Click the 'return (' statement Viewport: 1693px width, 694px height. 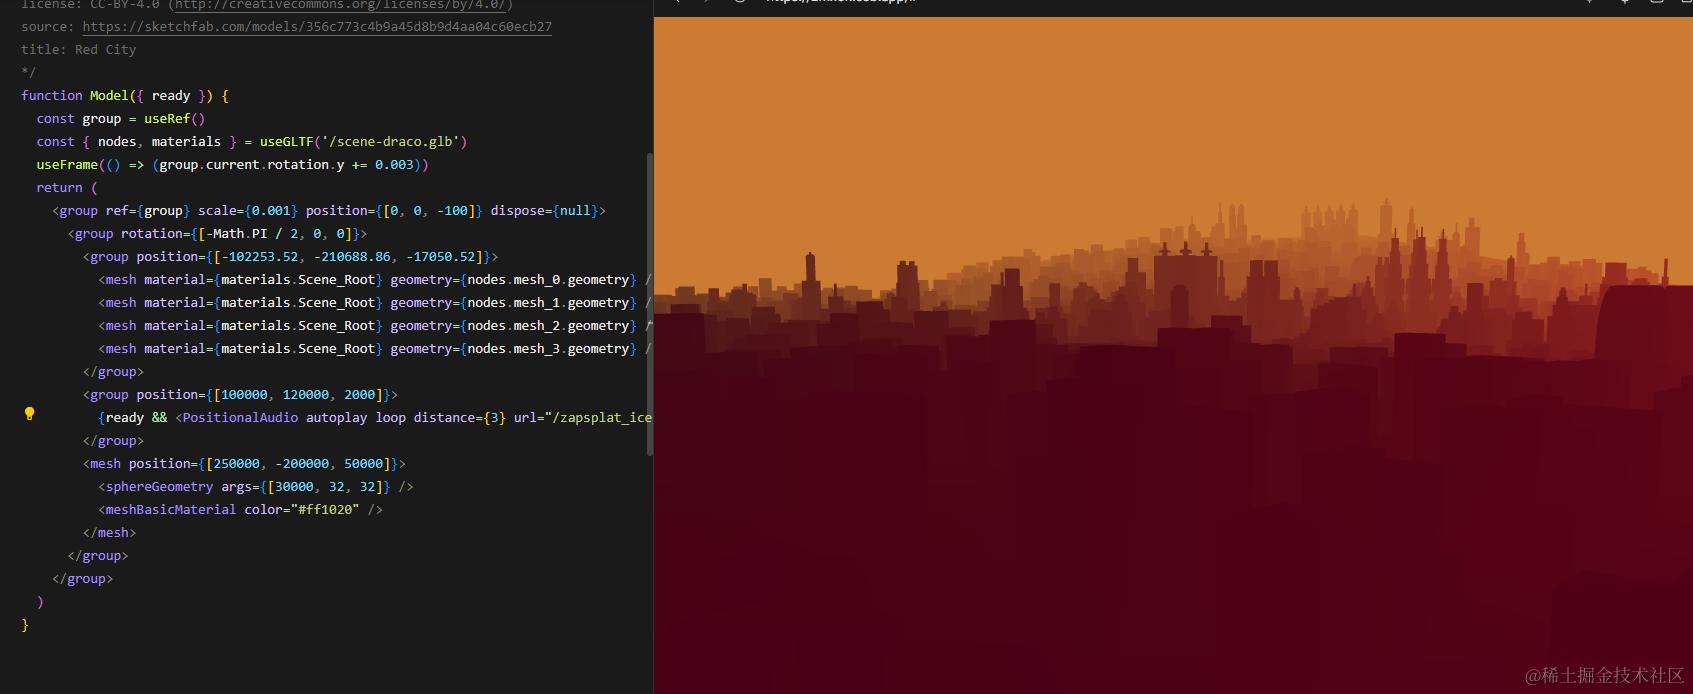coord(67,188)
